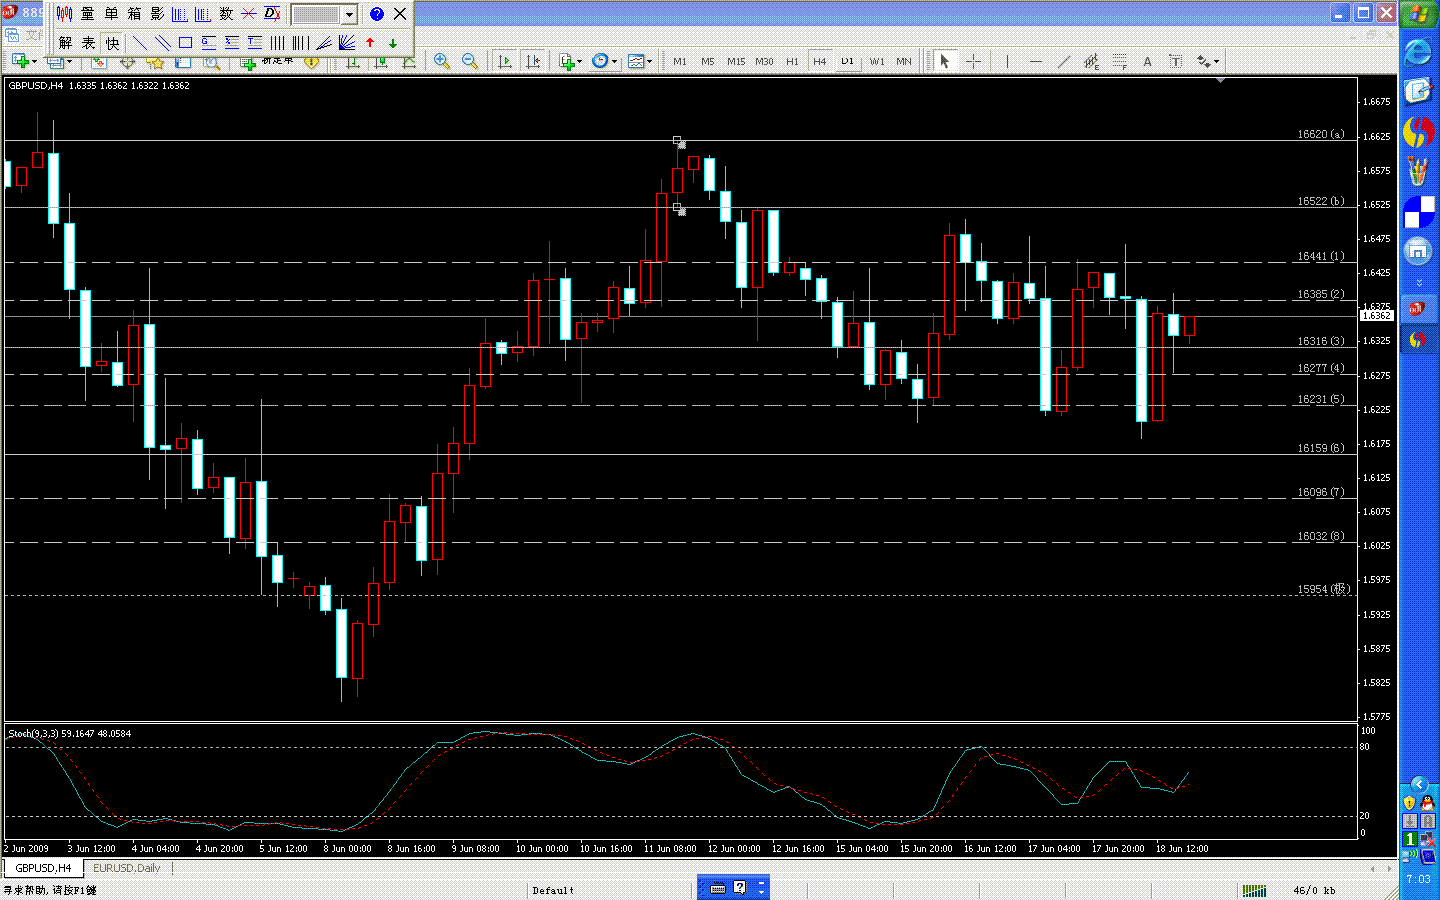Click the T-lines tool in floating toolbar
The width and height of the screenshot is (1440, 900).
[x=254, y=43]
